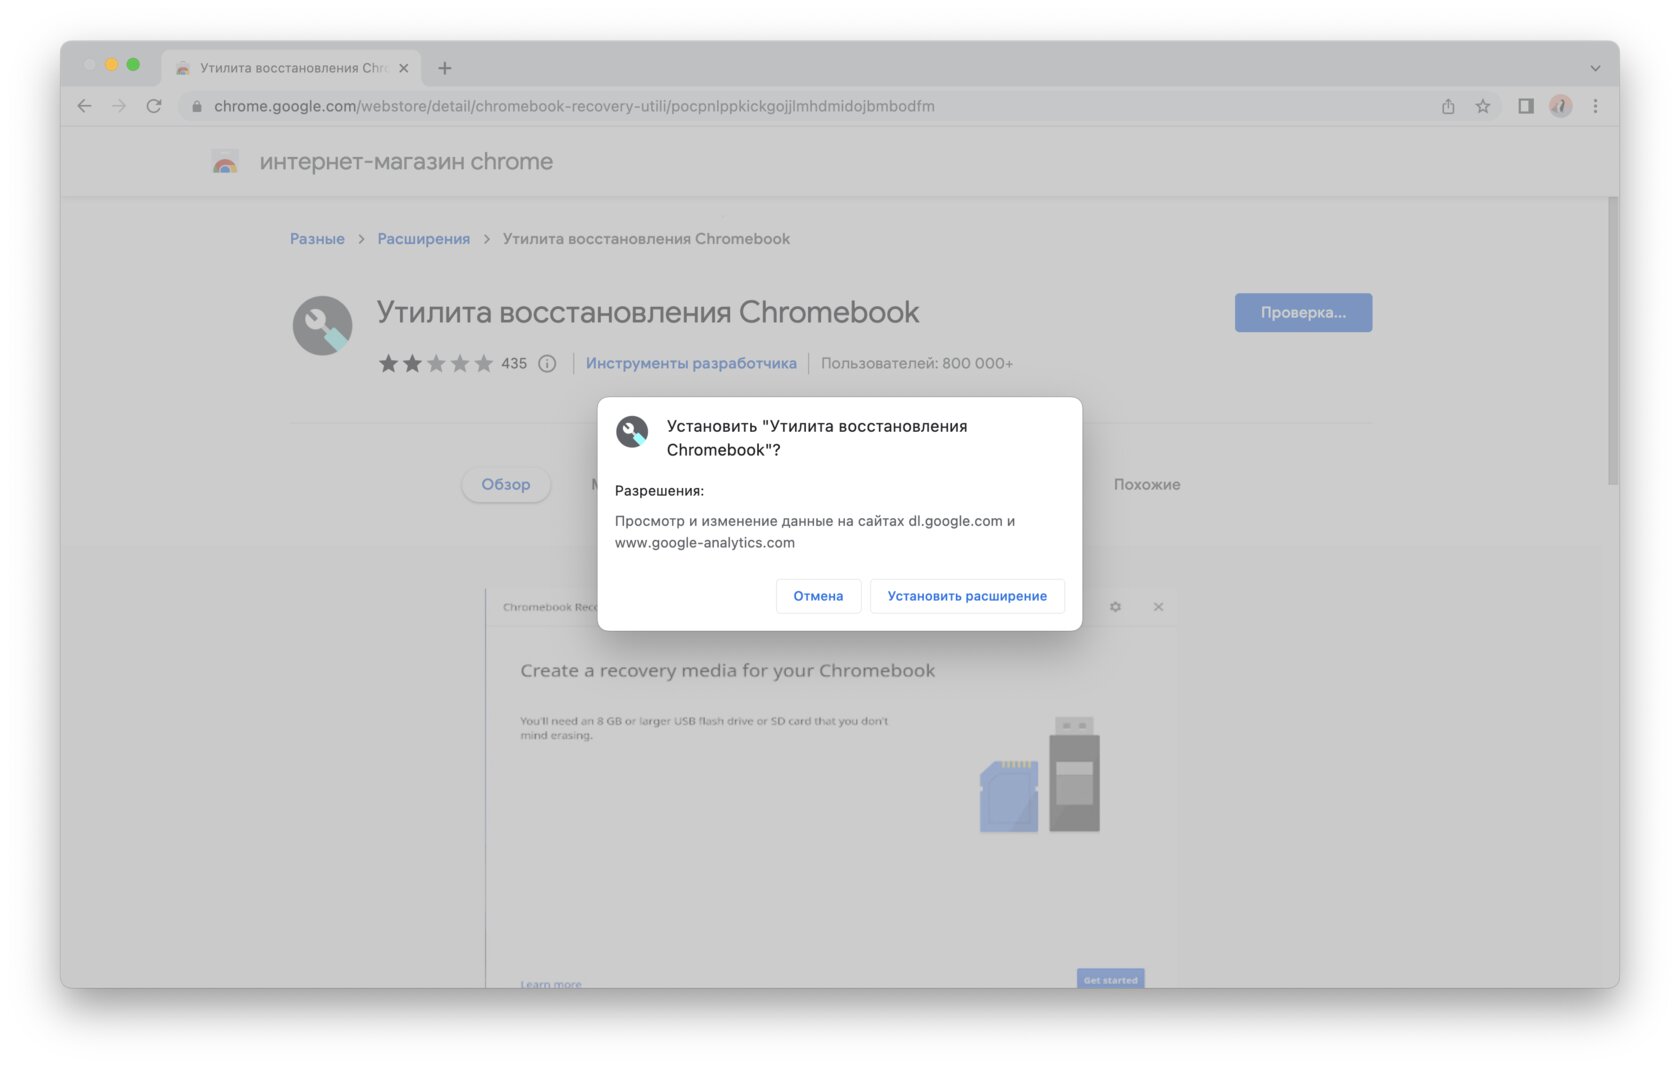Navigate back using the back arrow
The width and height of the screenshot is (1680, 1068).
84,106
